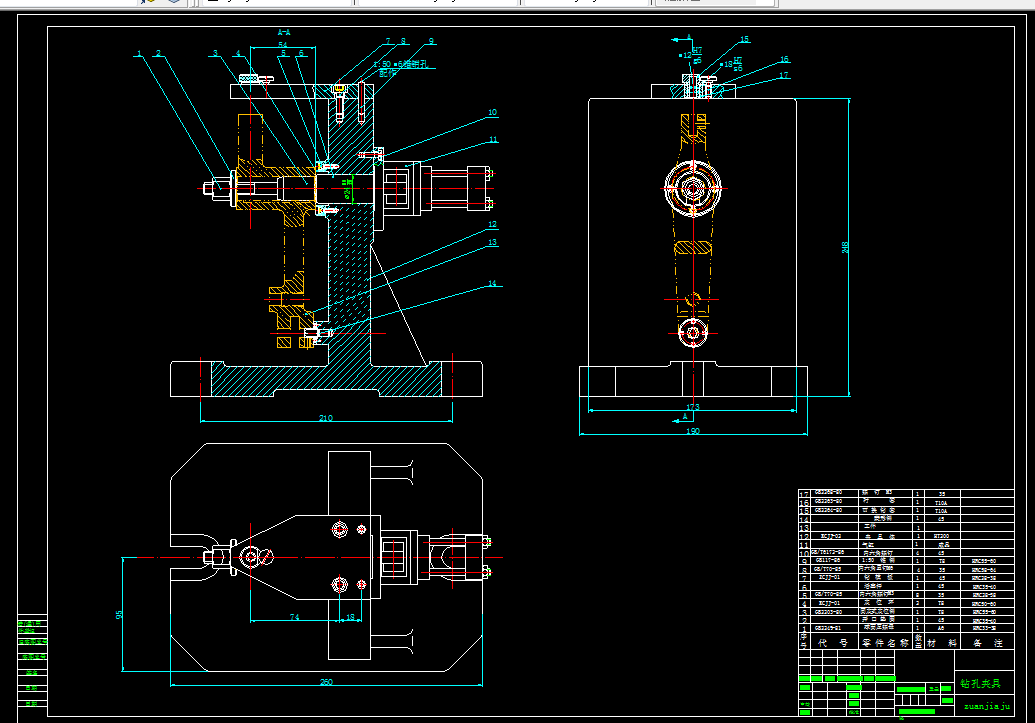1035x723 pixels.
Task: Click the 74 dimension in plan view
Action: [294, 617]
